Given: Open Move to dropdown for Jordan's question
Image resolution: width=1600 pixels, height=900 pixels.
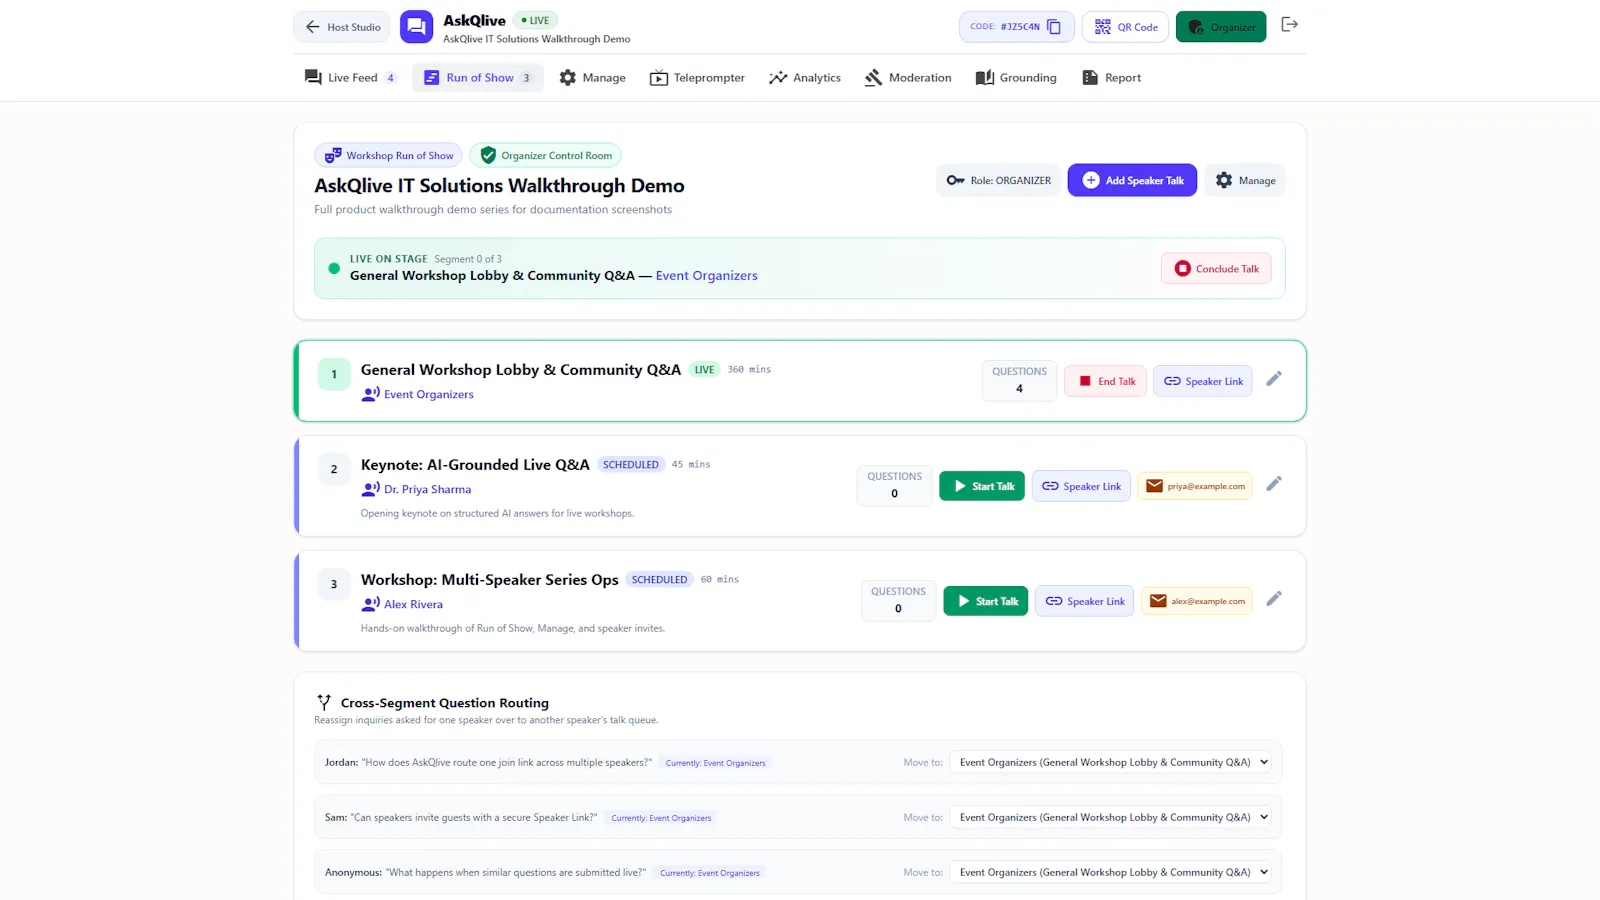Looking at the screenshot, I should pyautogui.click(x=1111, y=762).
